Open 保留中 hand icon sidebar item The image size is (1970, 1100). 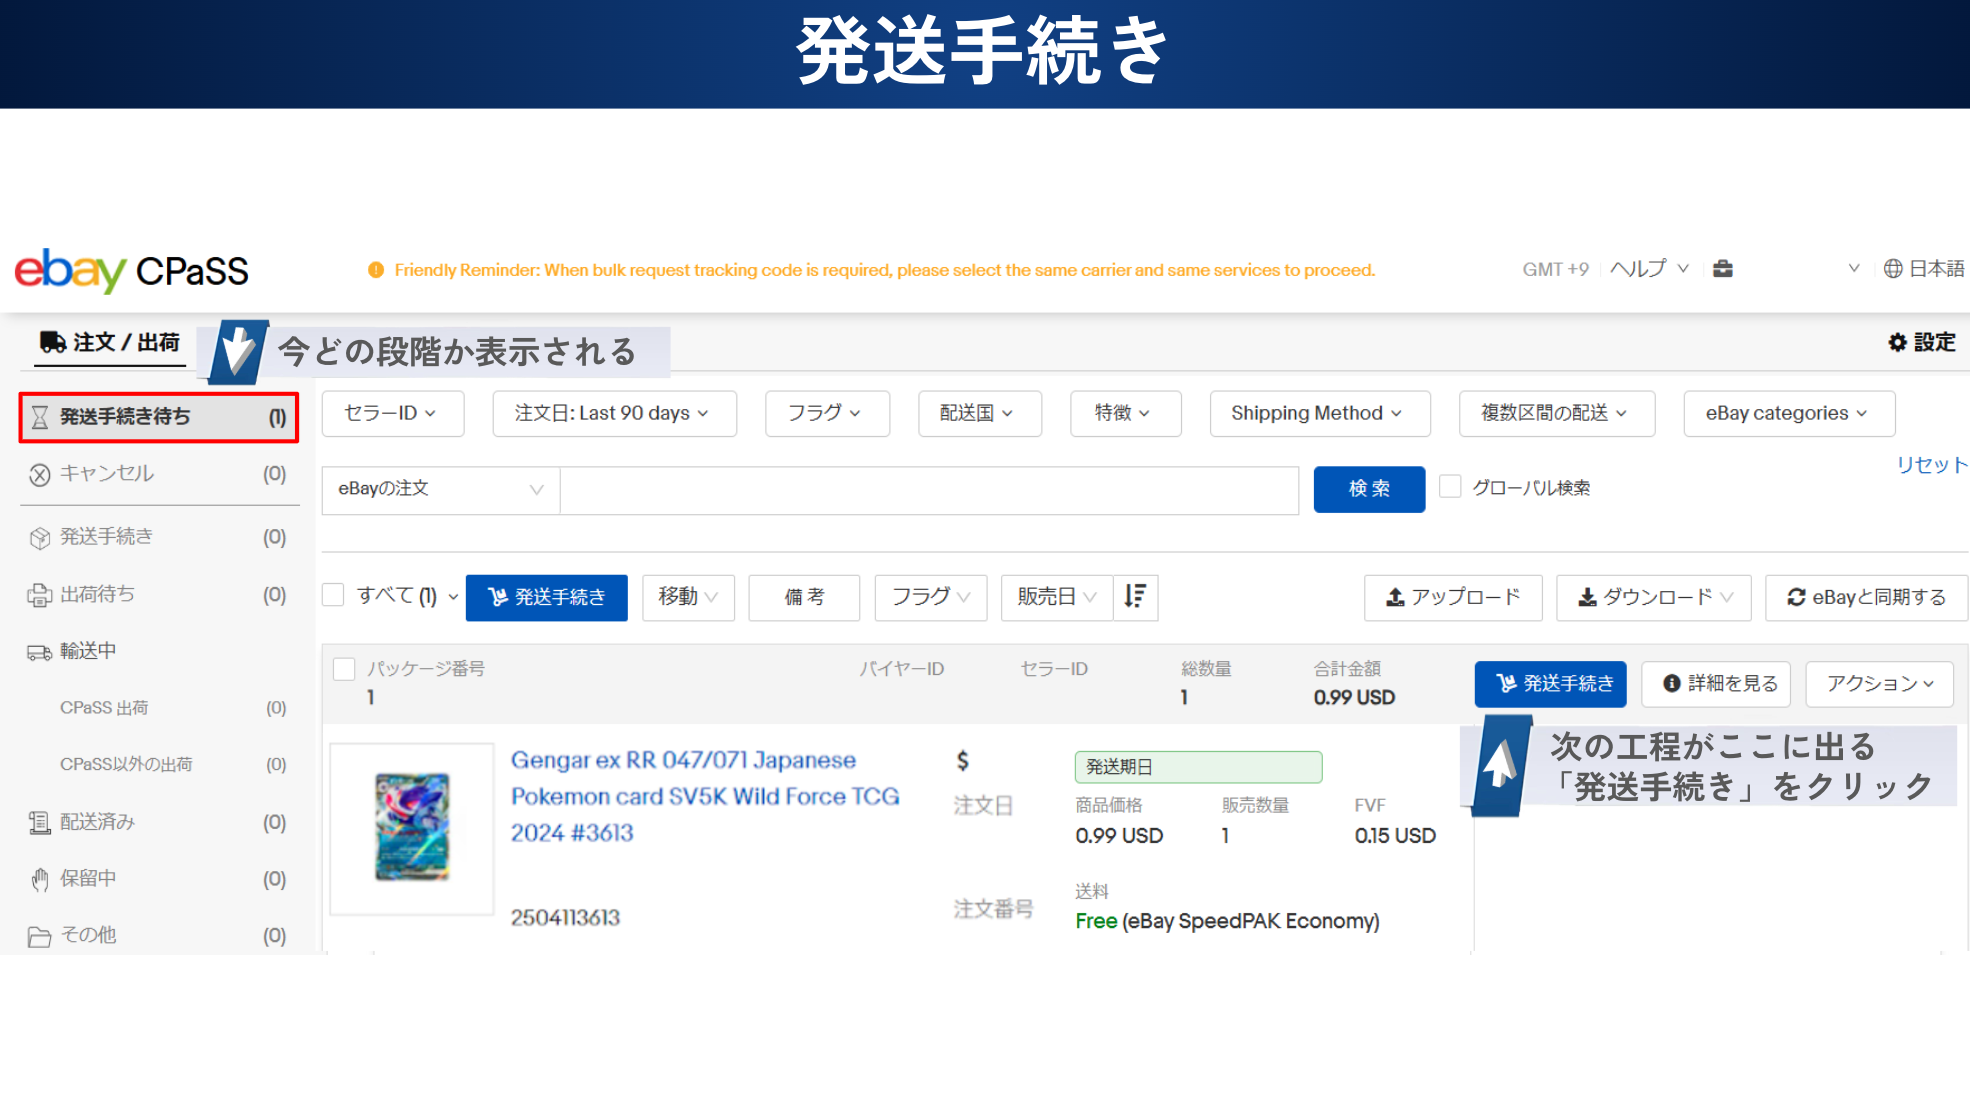[39, 879]
